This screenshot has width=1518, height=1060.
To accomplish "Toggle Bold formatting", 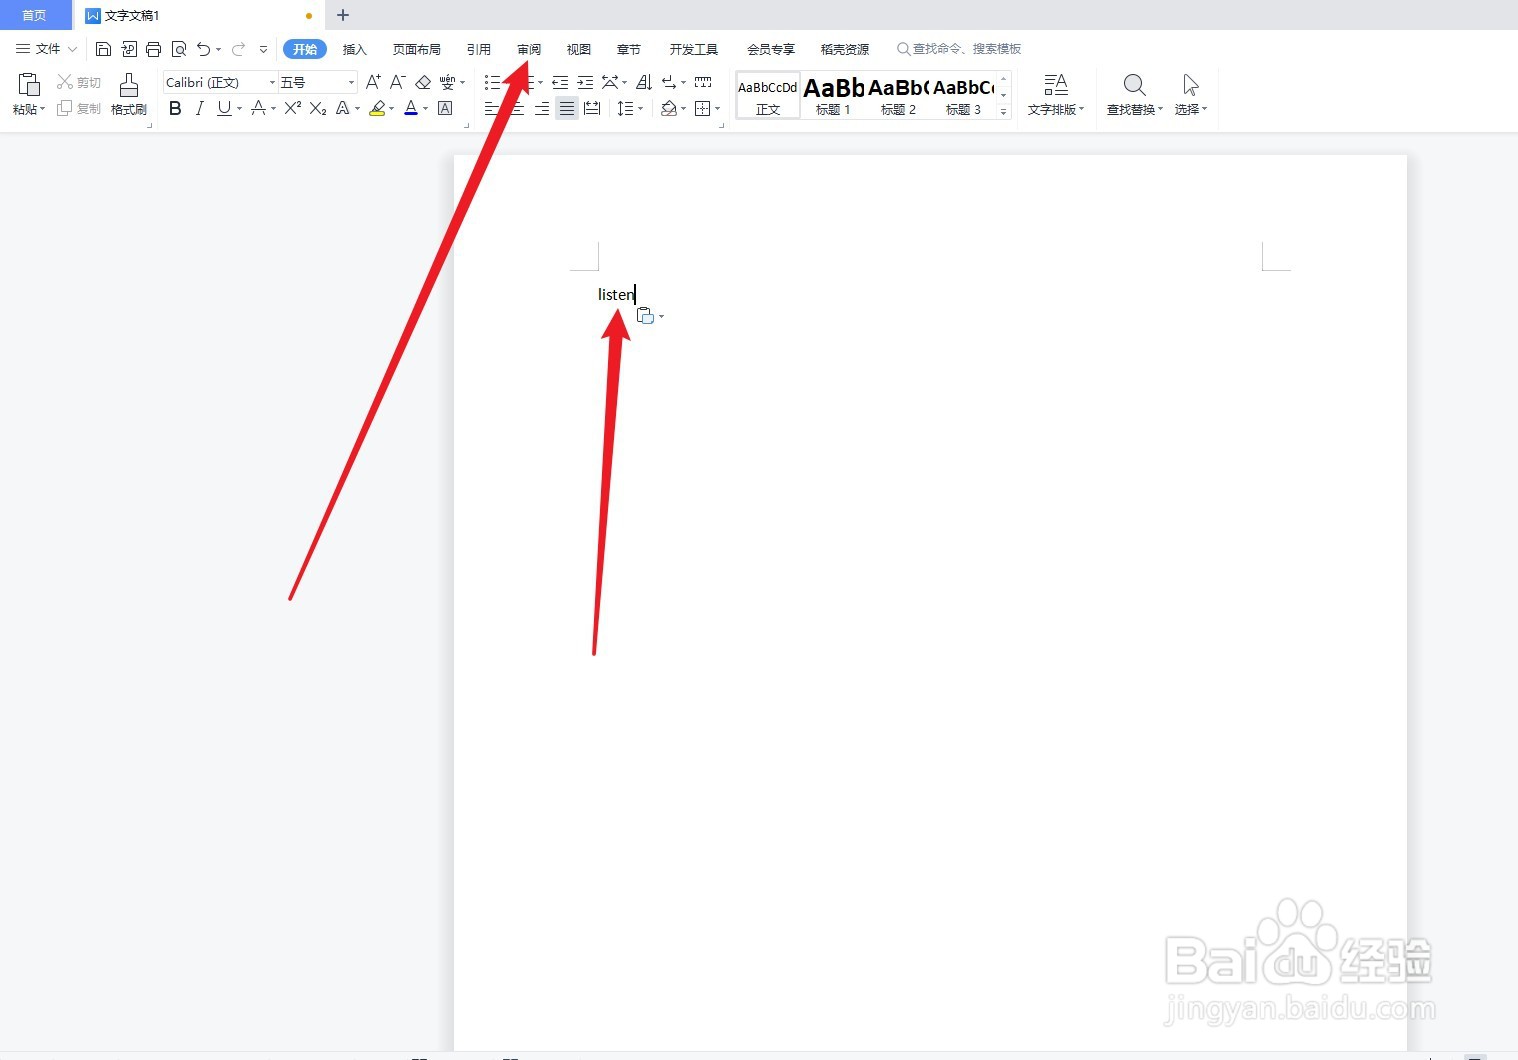I will click(x=175, y=108).
